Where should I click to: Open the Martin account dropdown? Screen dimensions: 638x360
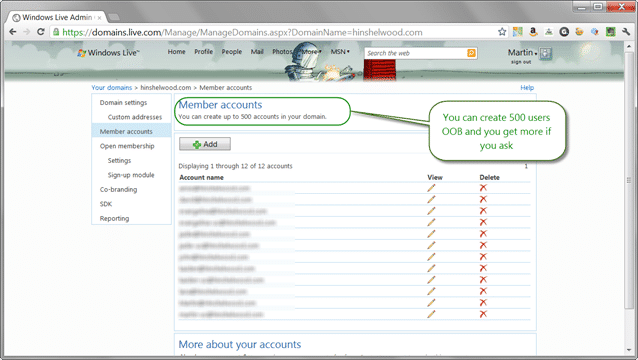pos(522,52)
